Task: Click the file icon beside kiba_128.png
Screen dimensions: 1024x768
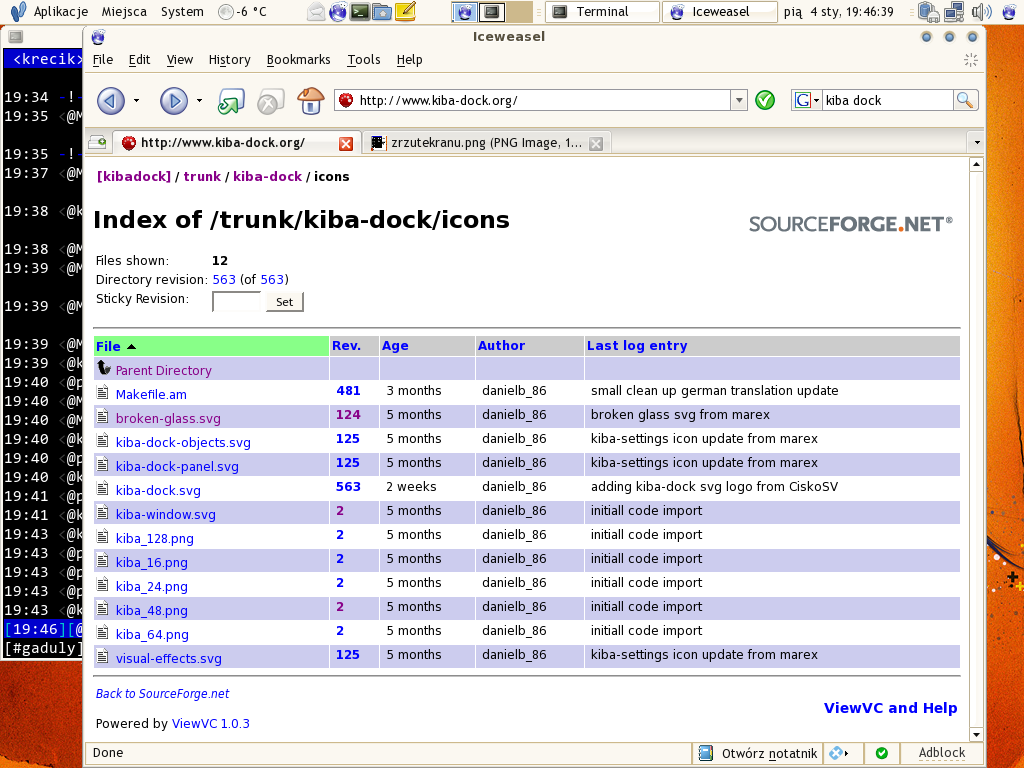Action: click(103, 536)
